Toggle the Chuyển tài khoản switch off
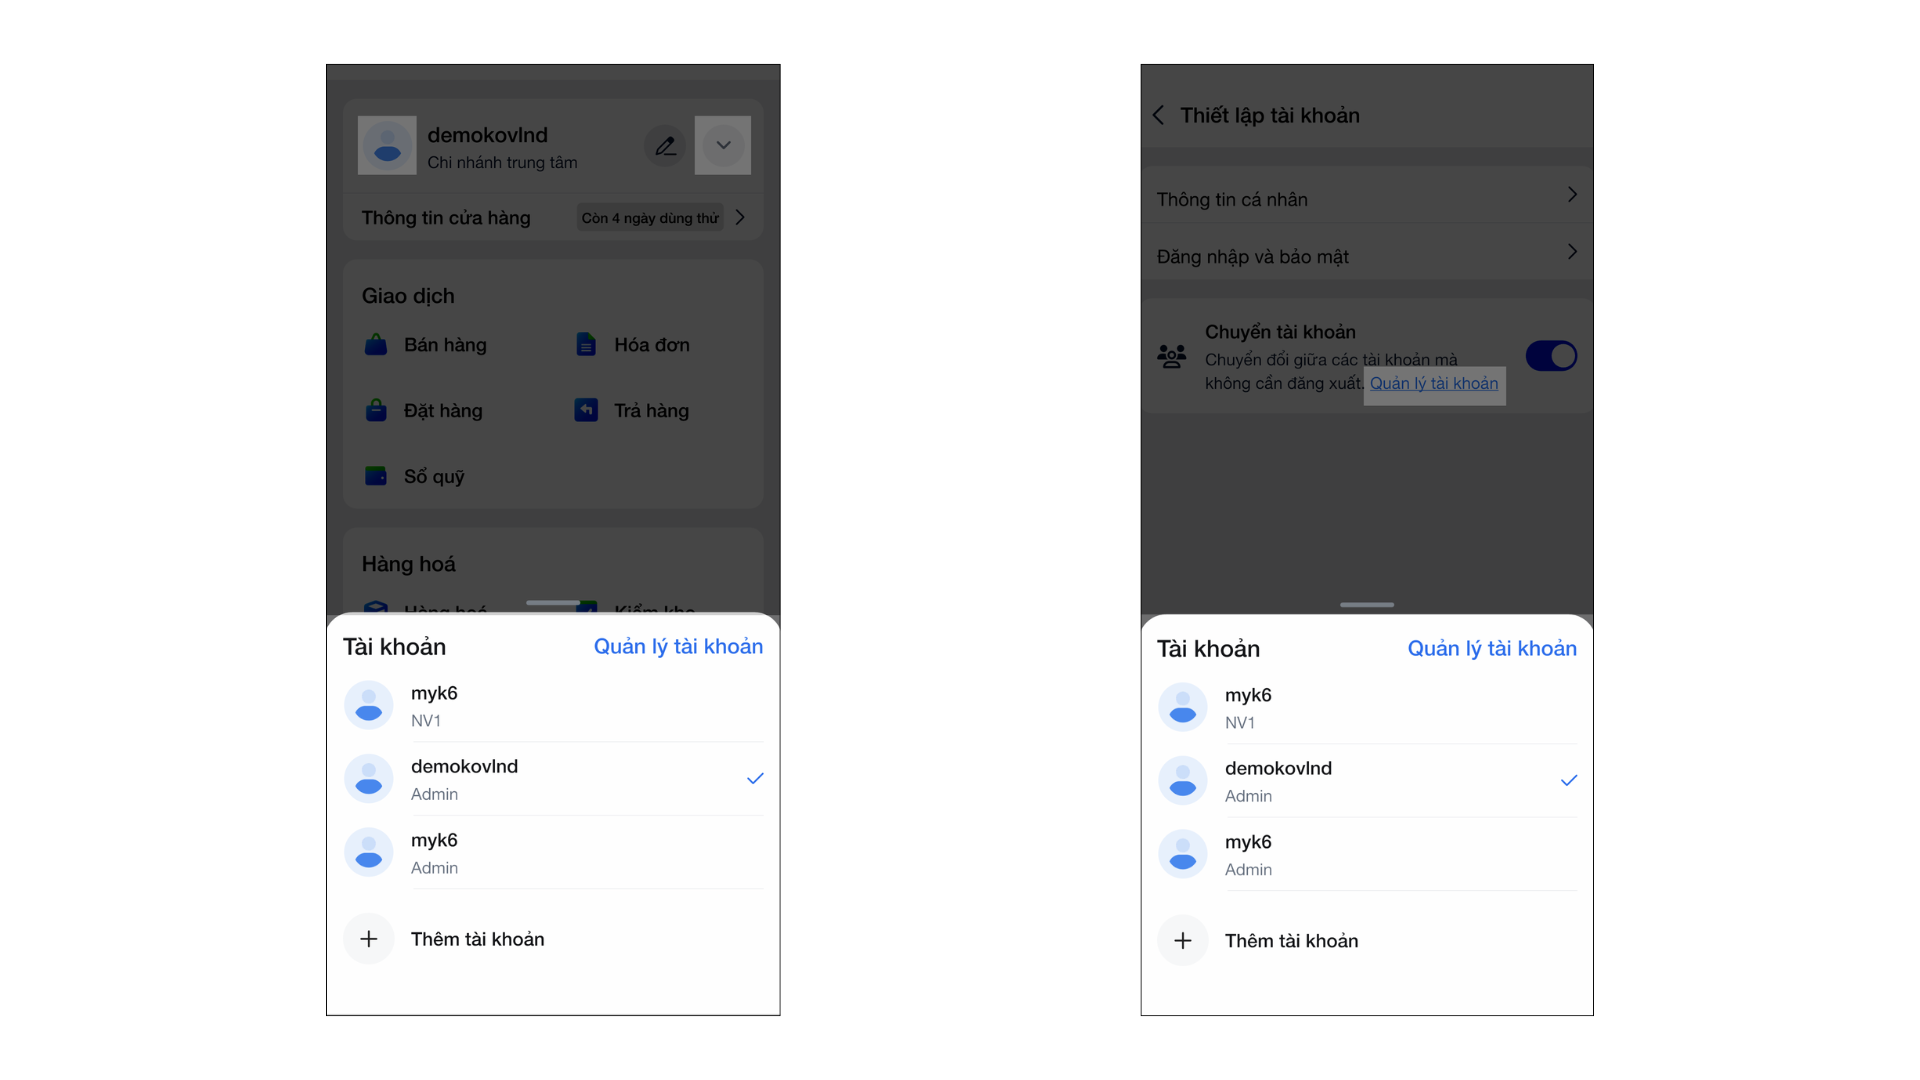Viewport: 1920px width, 1080px height. [1551, 356]
